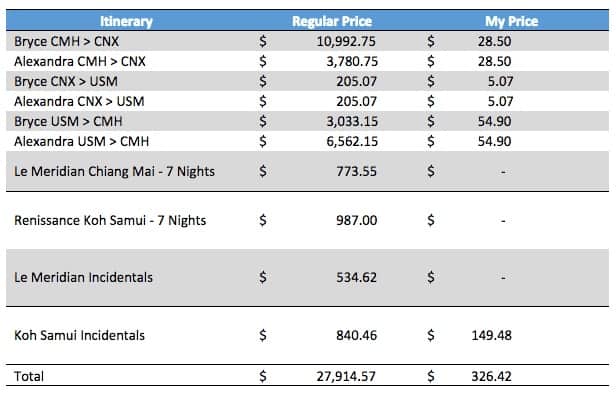
Task: Select the Total row label
Action: click(29, 376)
